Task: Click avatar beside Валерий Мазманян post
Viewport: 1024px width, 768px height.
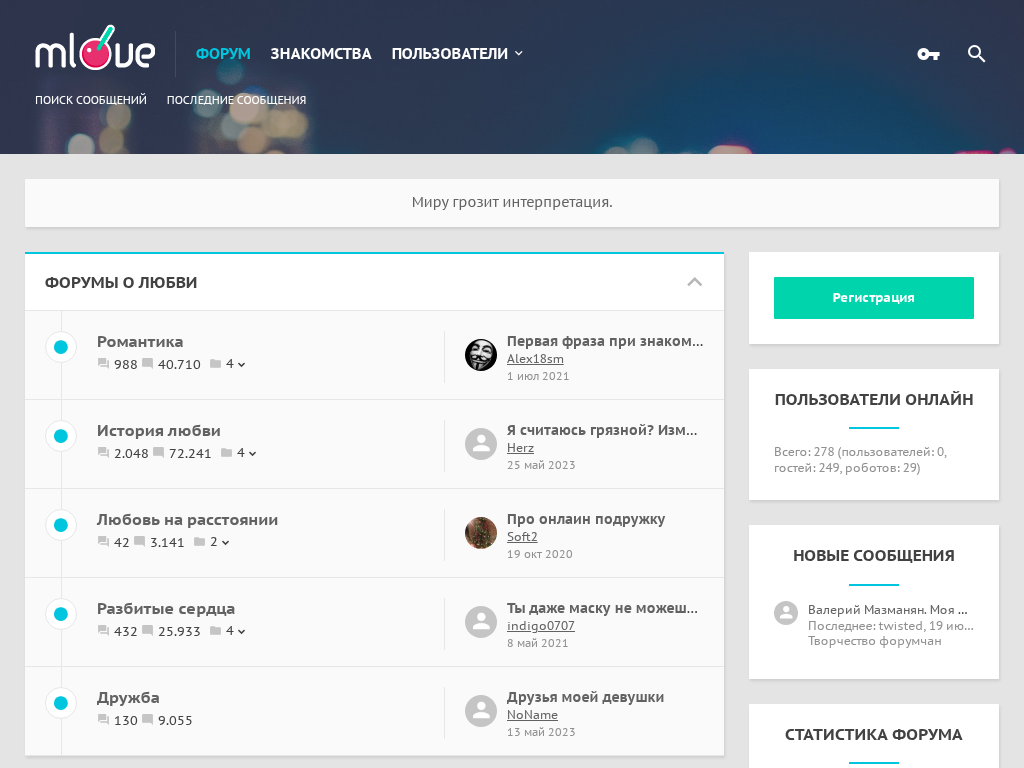Action: 786,613
